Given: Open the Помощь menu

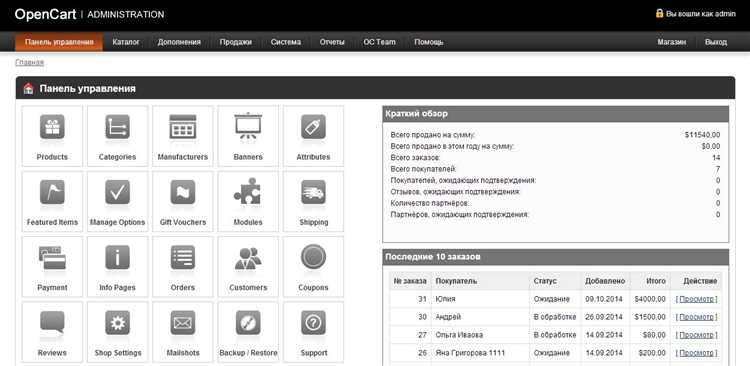Looking at the screenshot, I should click(429, 42).
